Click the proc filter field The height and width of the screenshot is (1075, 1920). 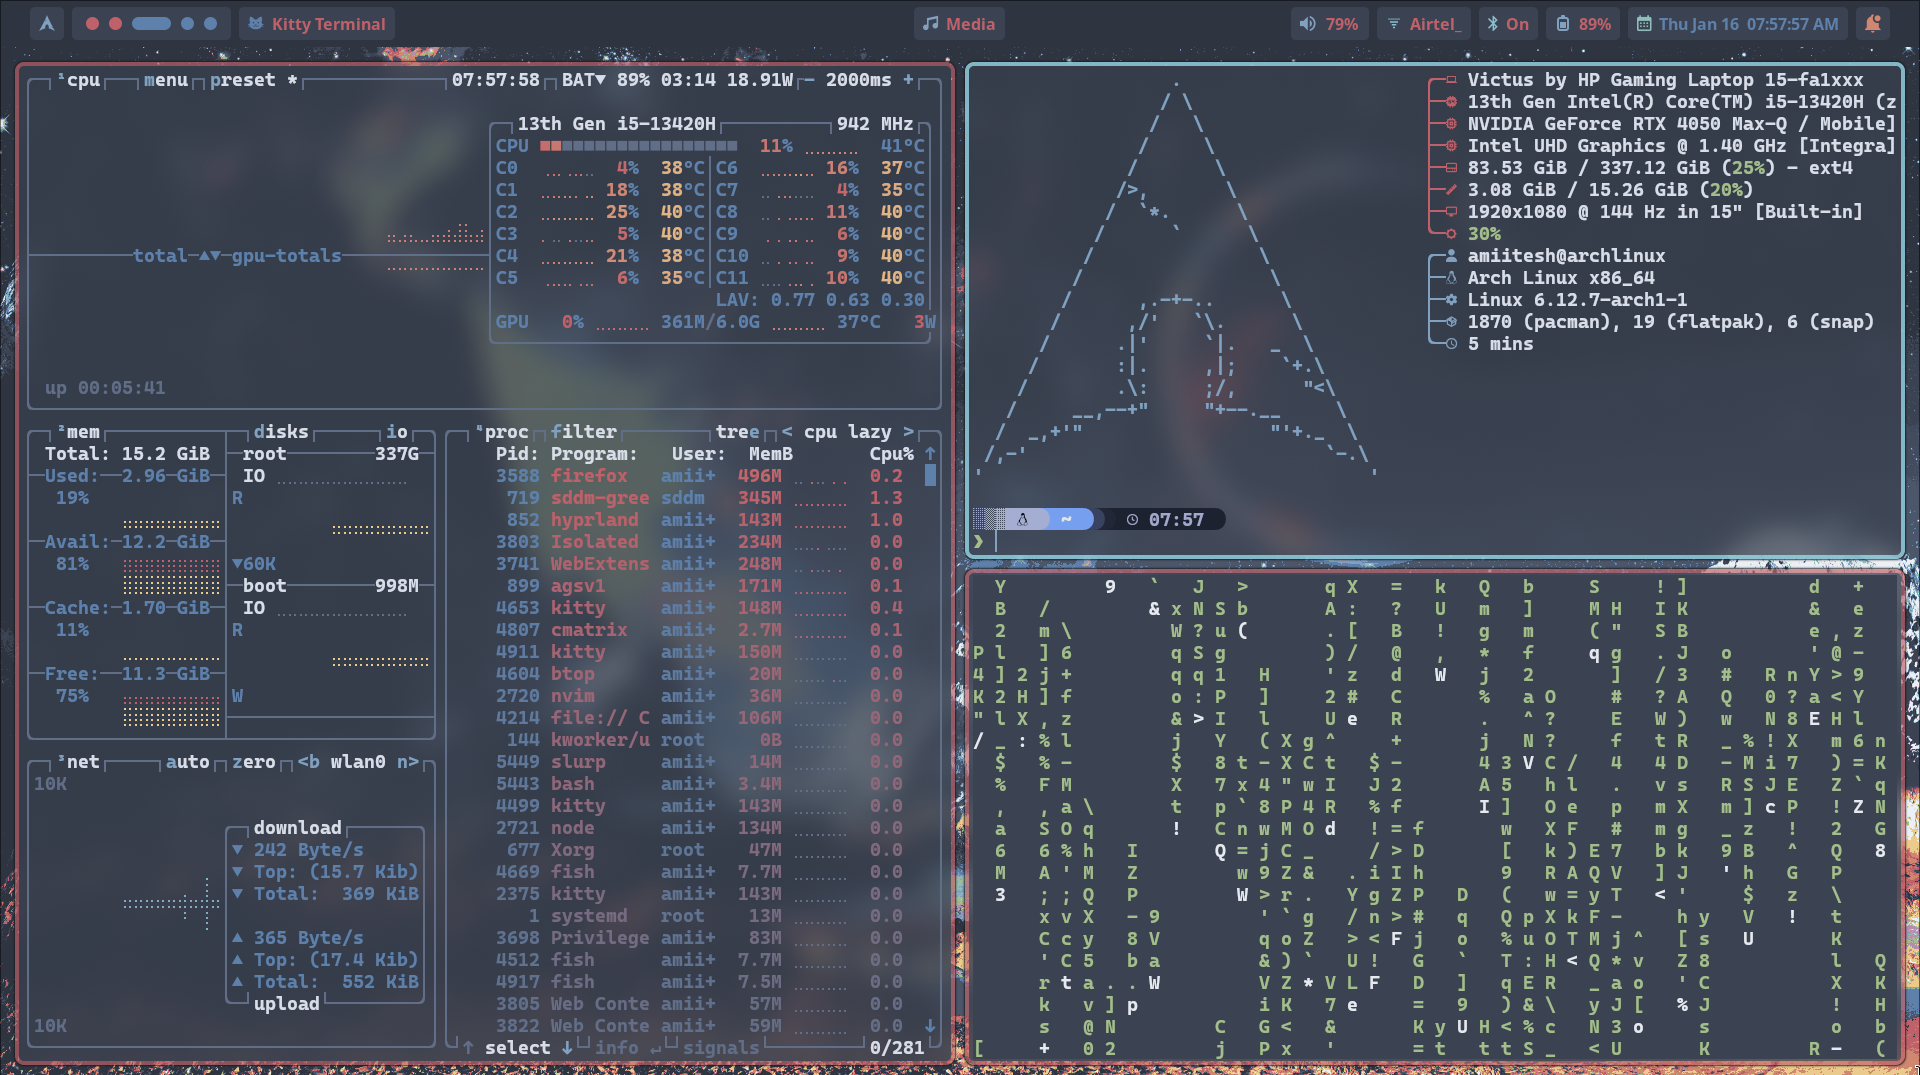(x=583, y=432)
